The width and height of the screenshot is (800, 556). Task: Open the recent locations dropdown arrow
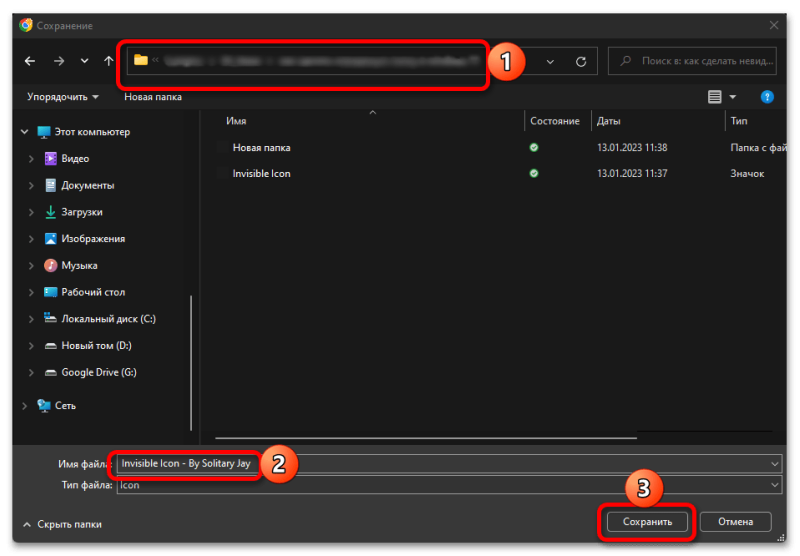coord(84,61)
